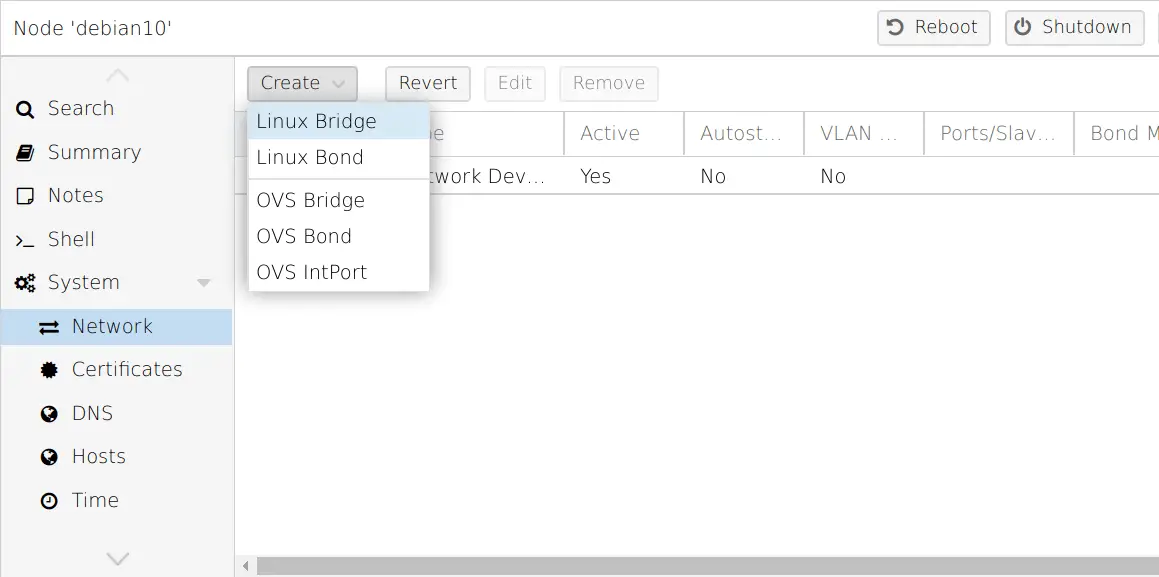Image resolution: width=1159 pixels, height=577 pixels.
Task: Select OVS Bond from the menu
Action: (304, 236)
